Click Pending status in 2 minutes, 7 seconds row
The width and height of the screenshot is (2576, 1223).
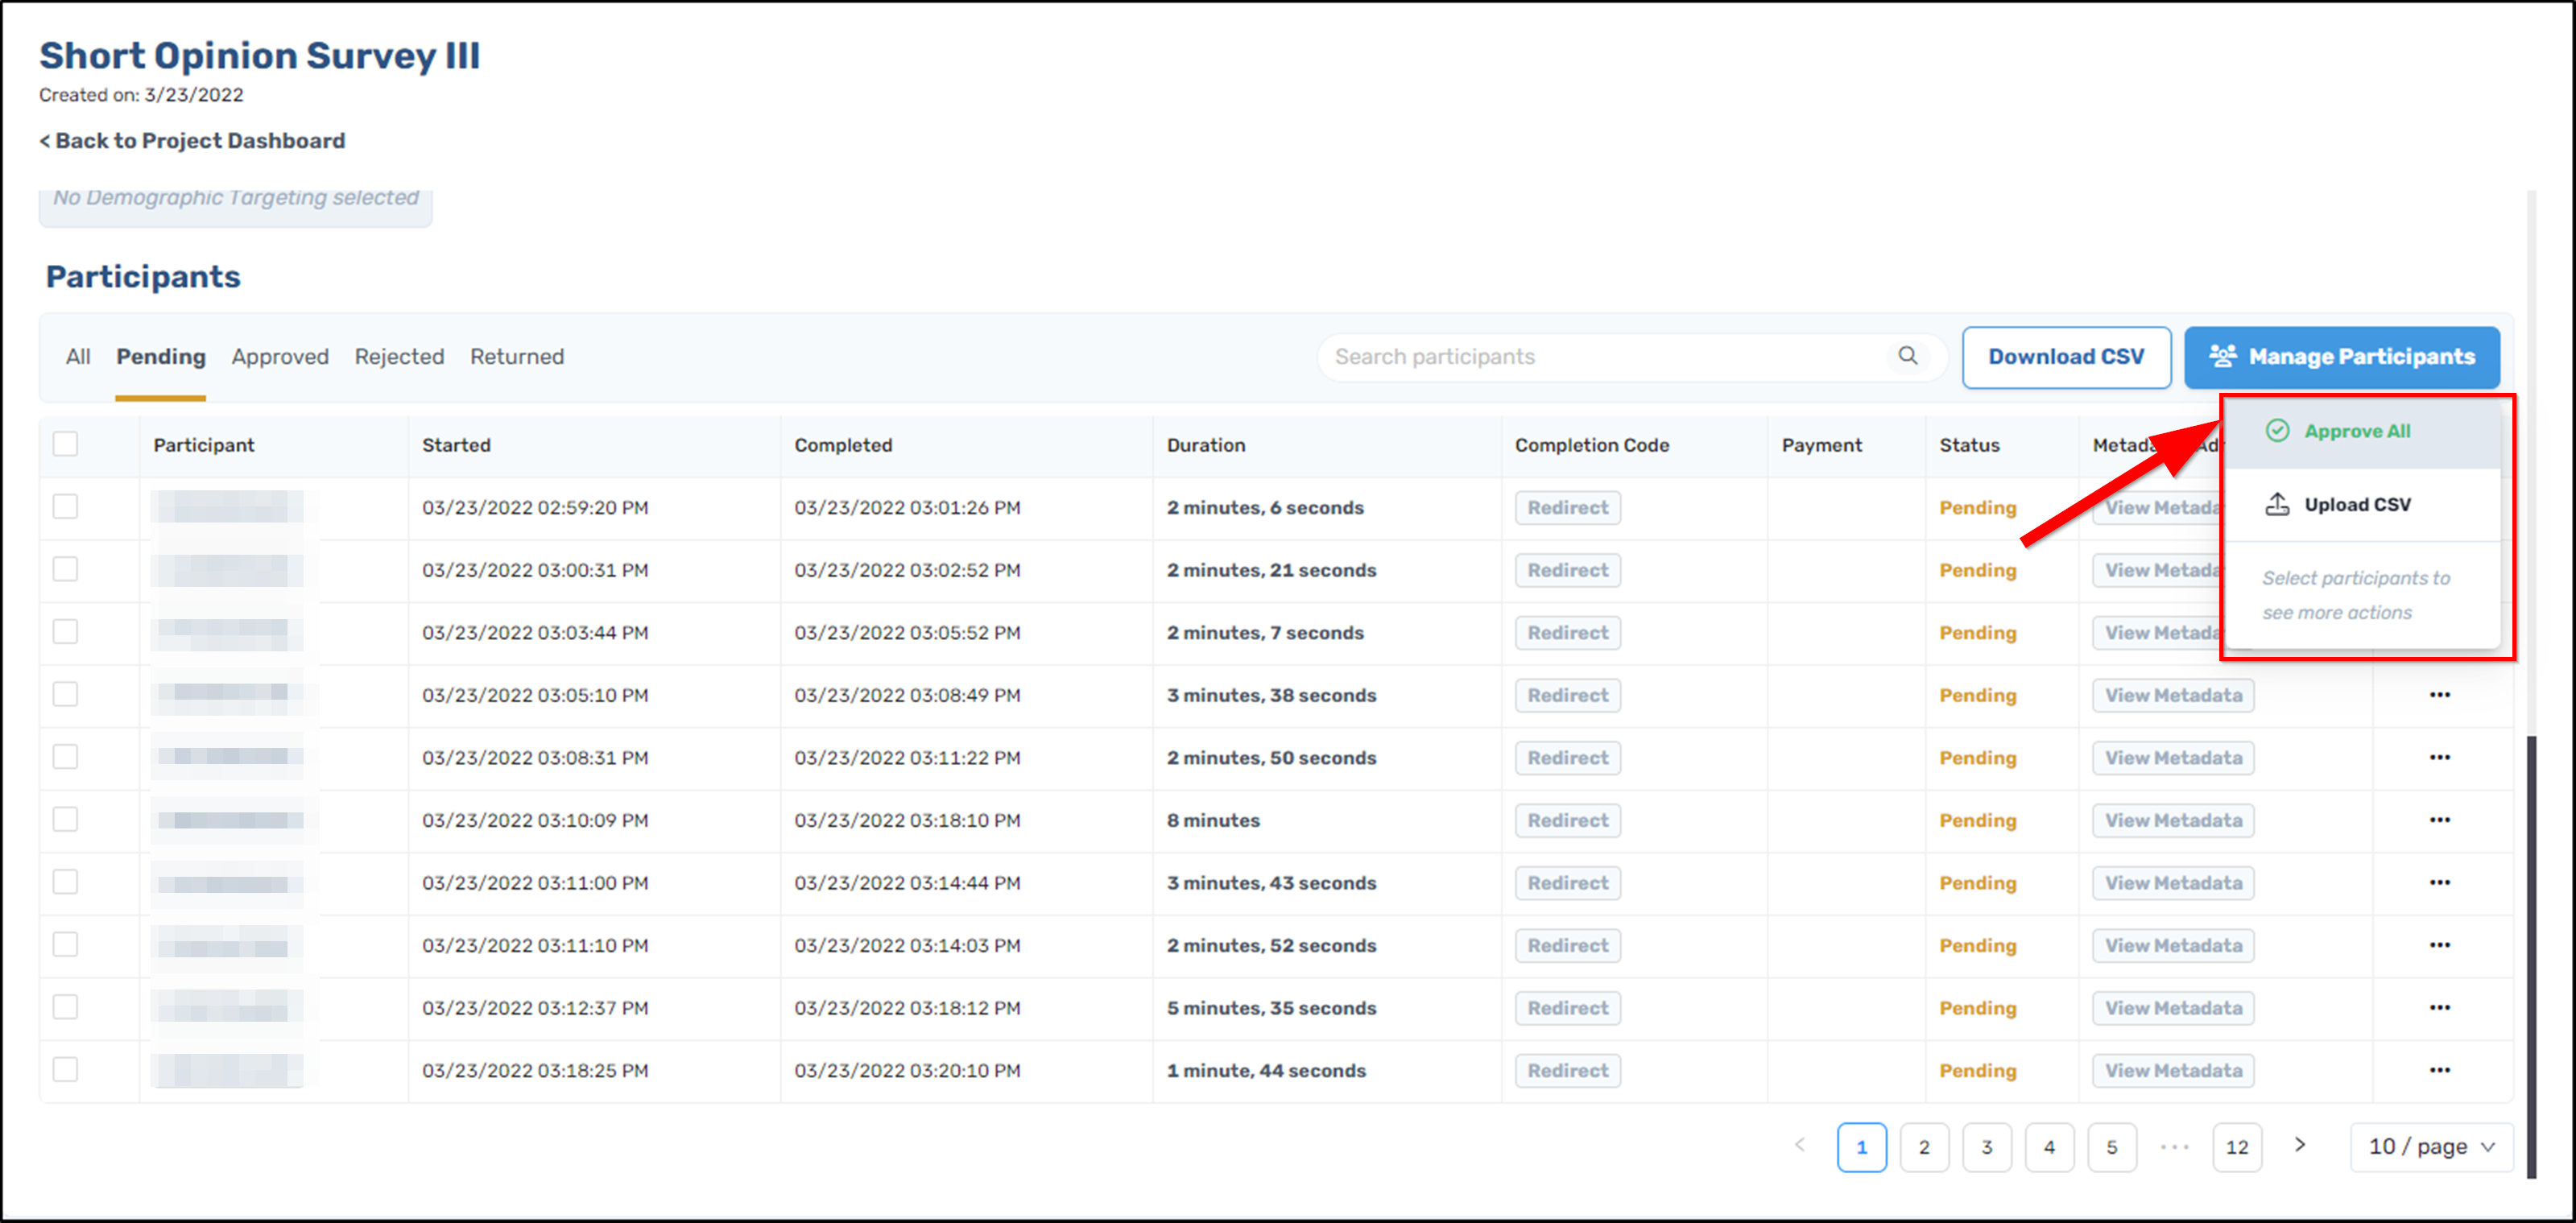coord(1977,633)
